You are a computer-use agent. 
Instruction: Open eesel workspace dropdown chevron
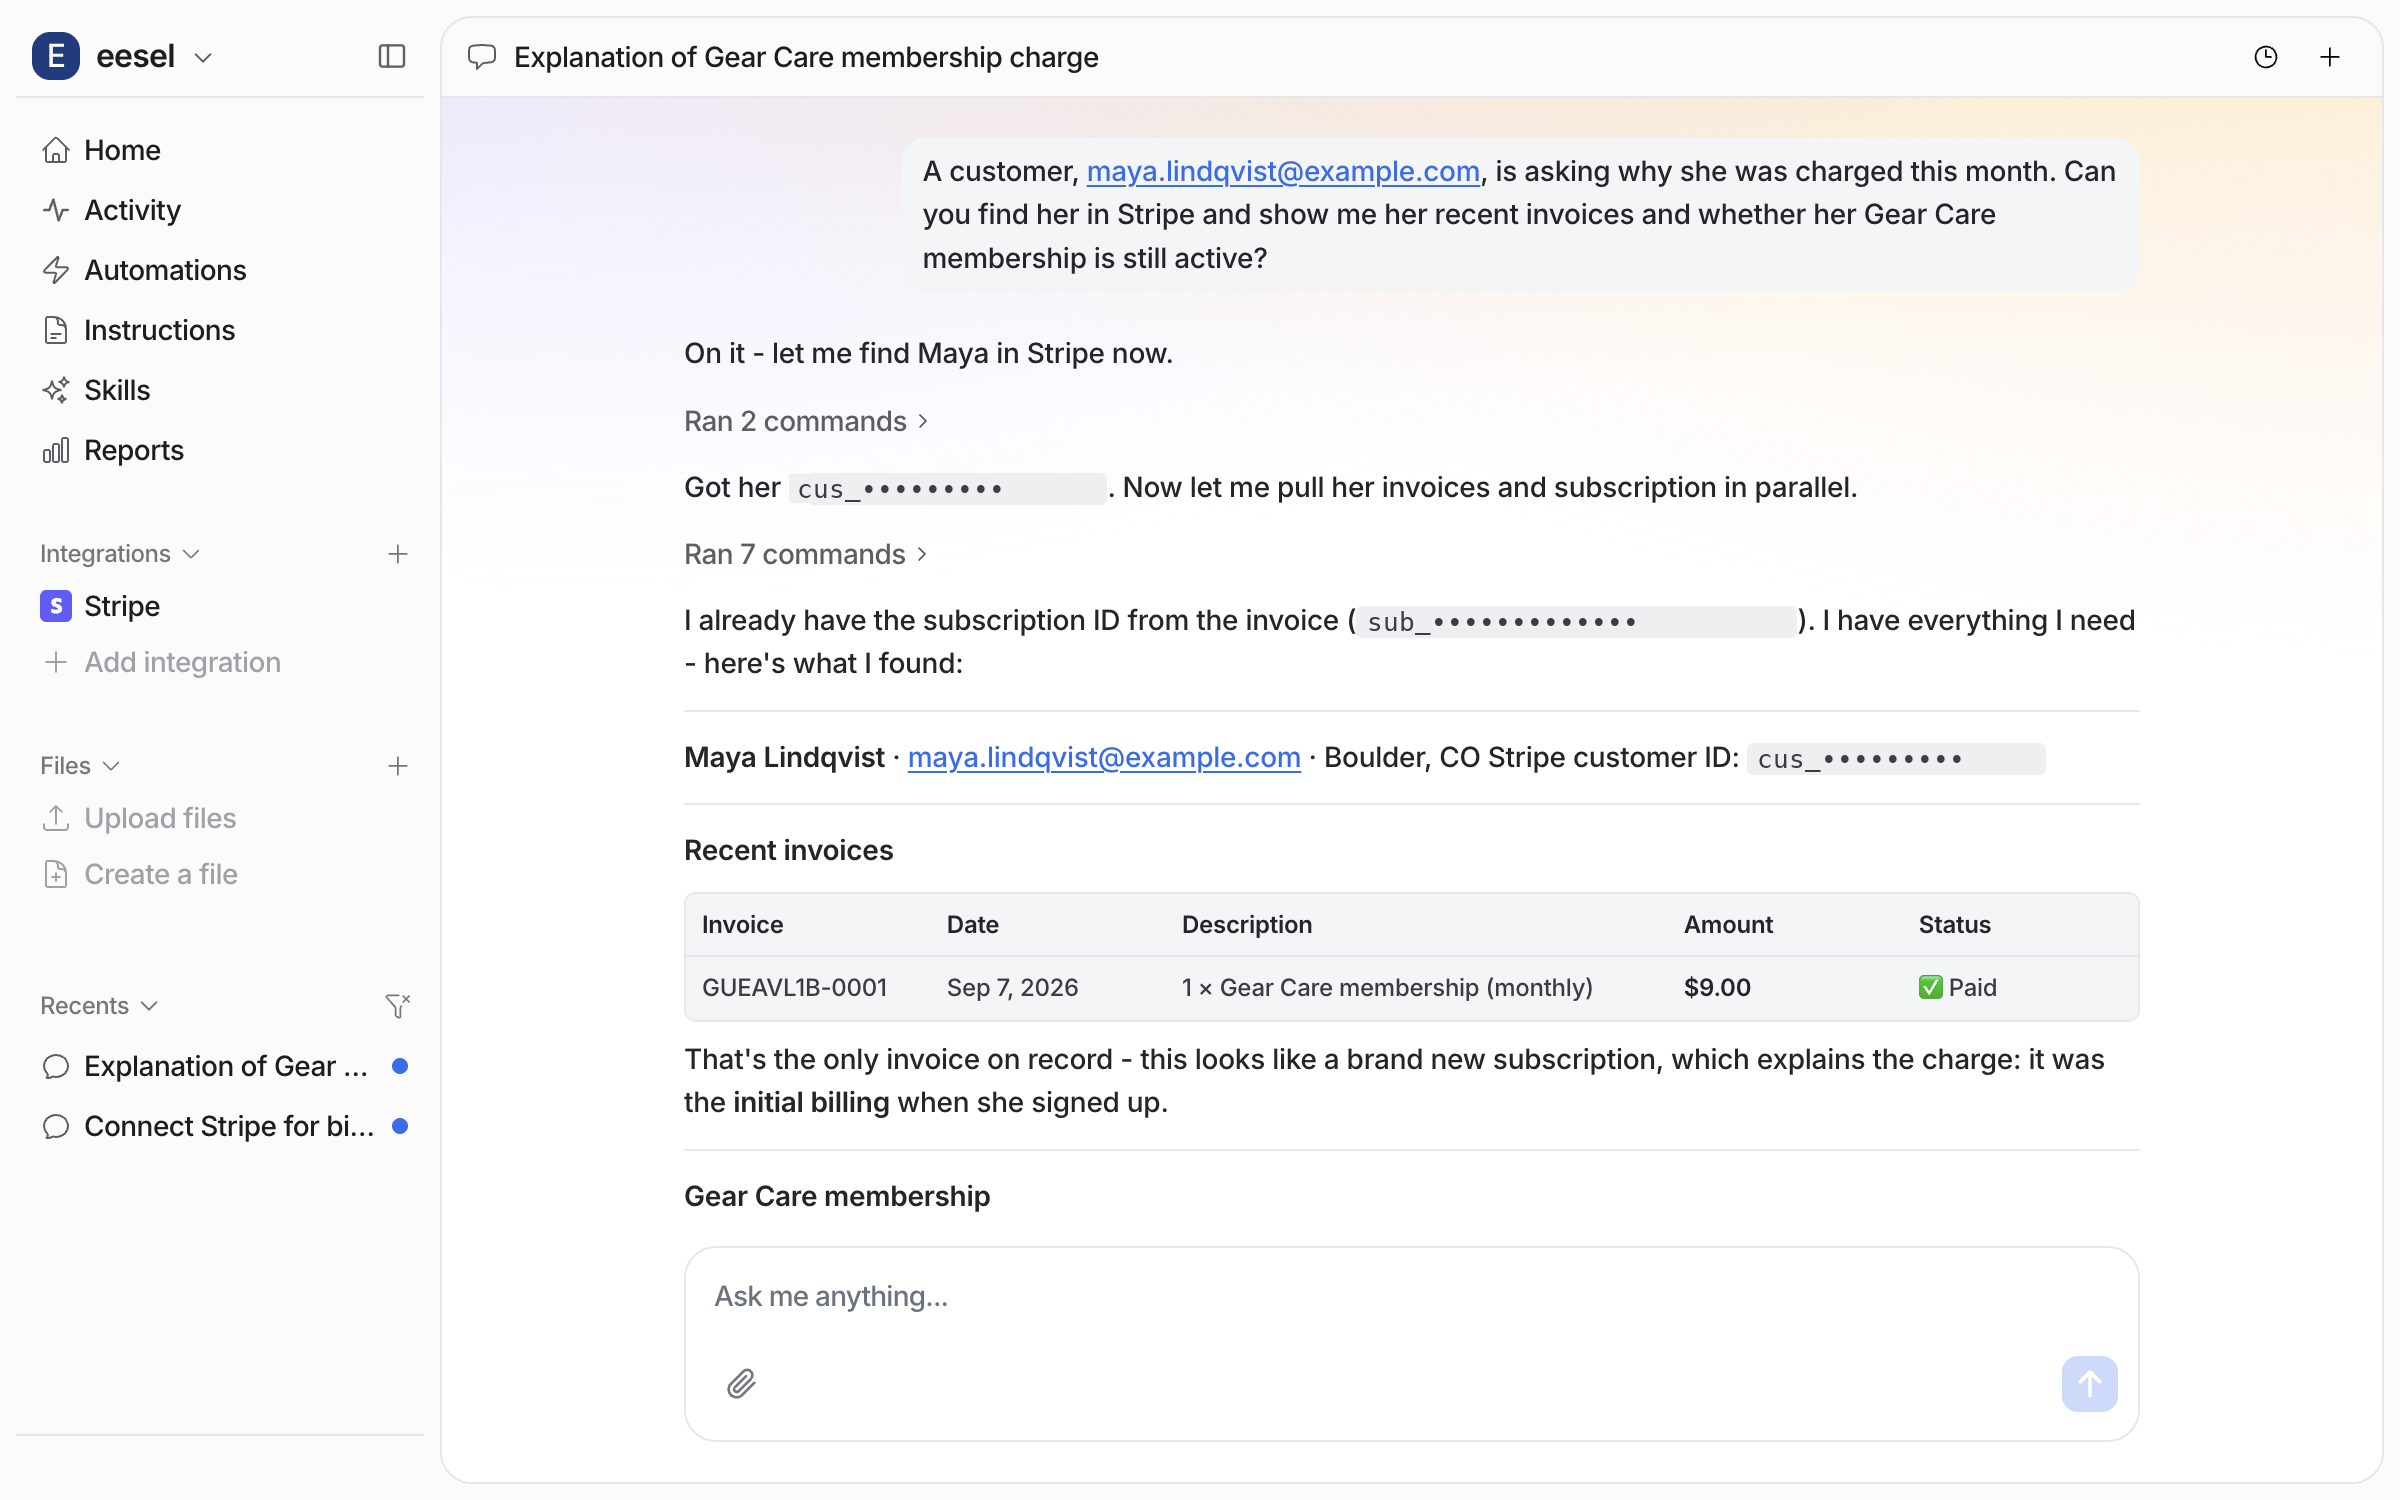point(203,58)
